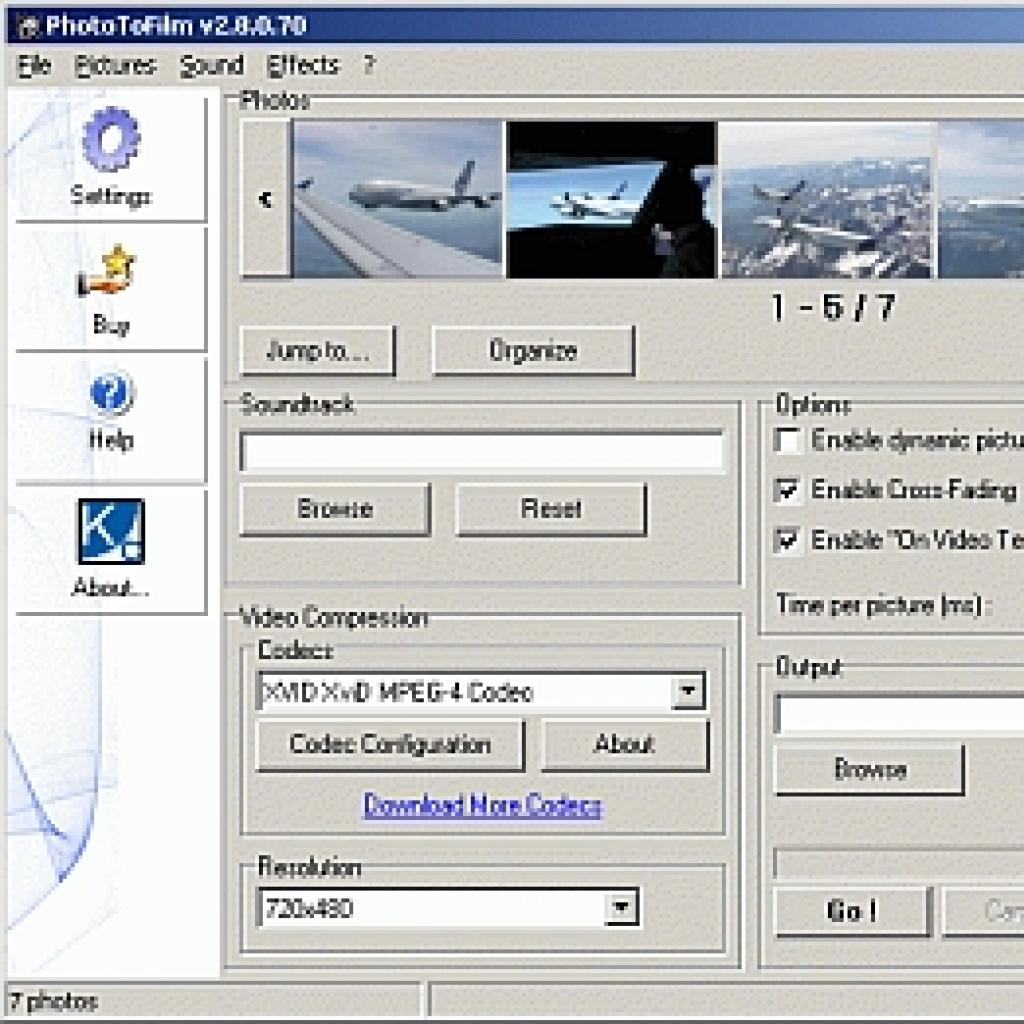Browse for the output file location
Viewport: 1024px width, 1024px height.
869,769
